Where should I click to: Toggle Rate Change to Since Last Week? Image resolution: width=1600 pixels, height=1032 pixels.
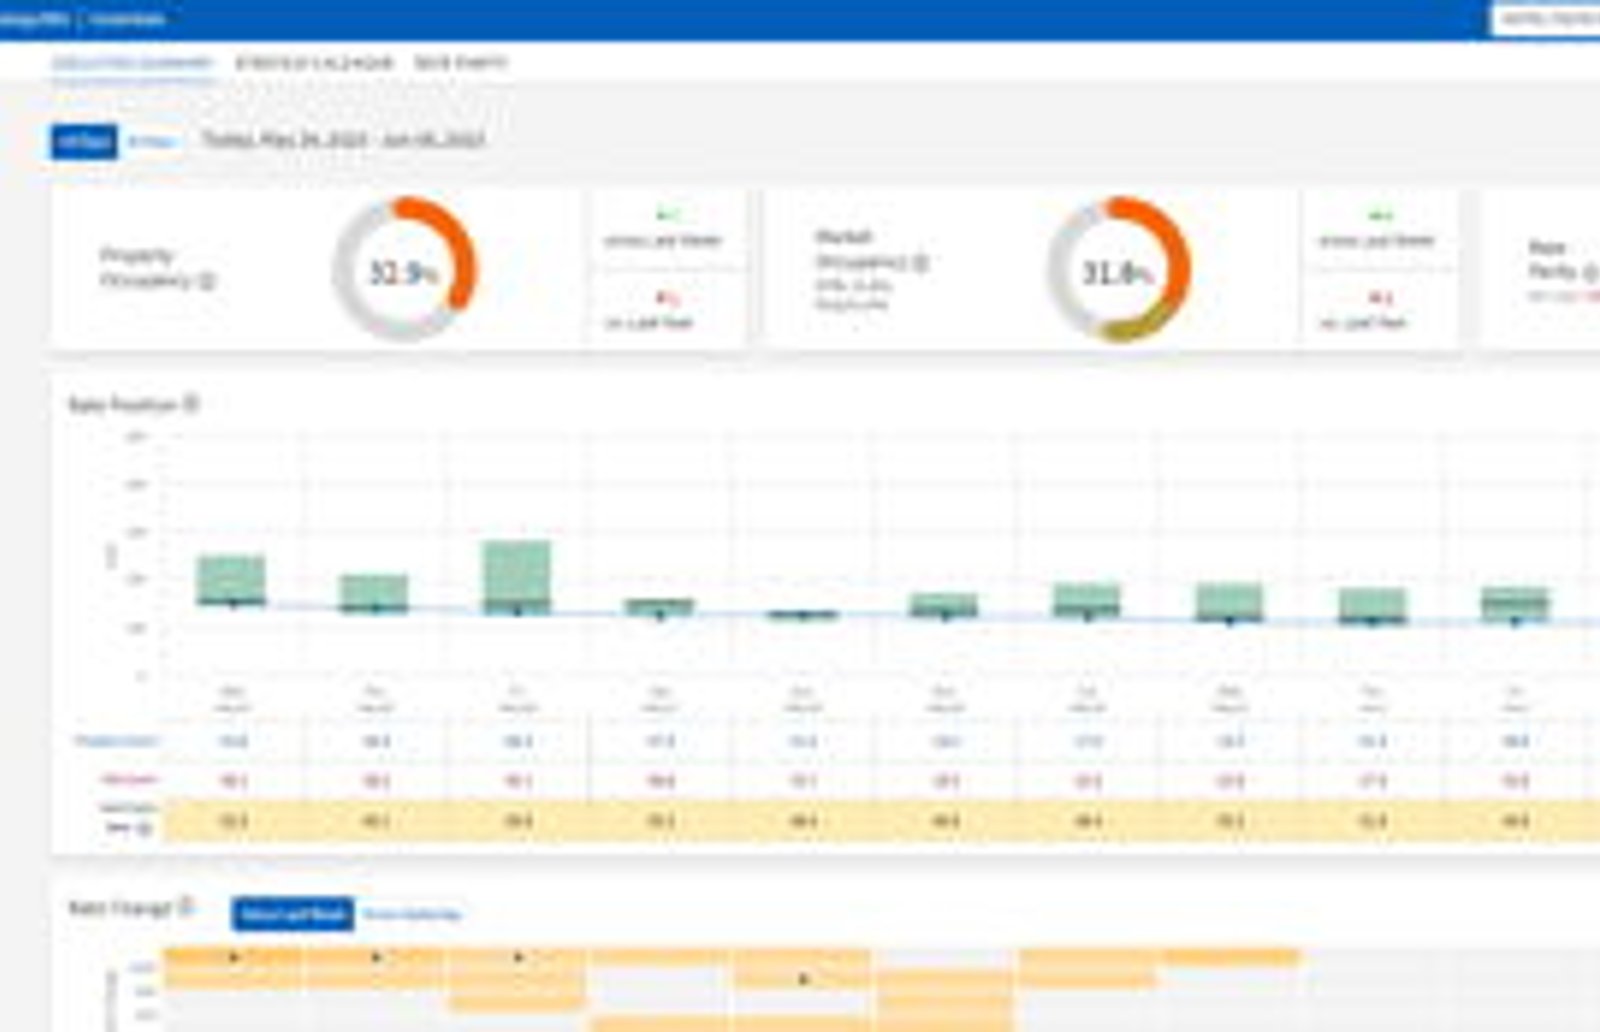[292, 914]
